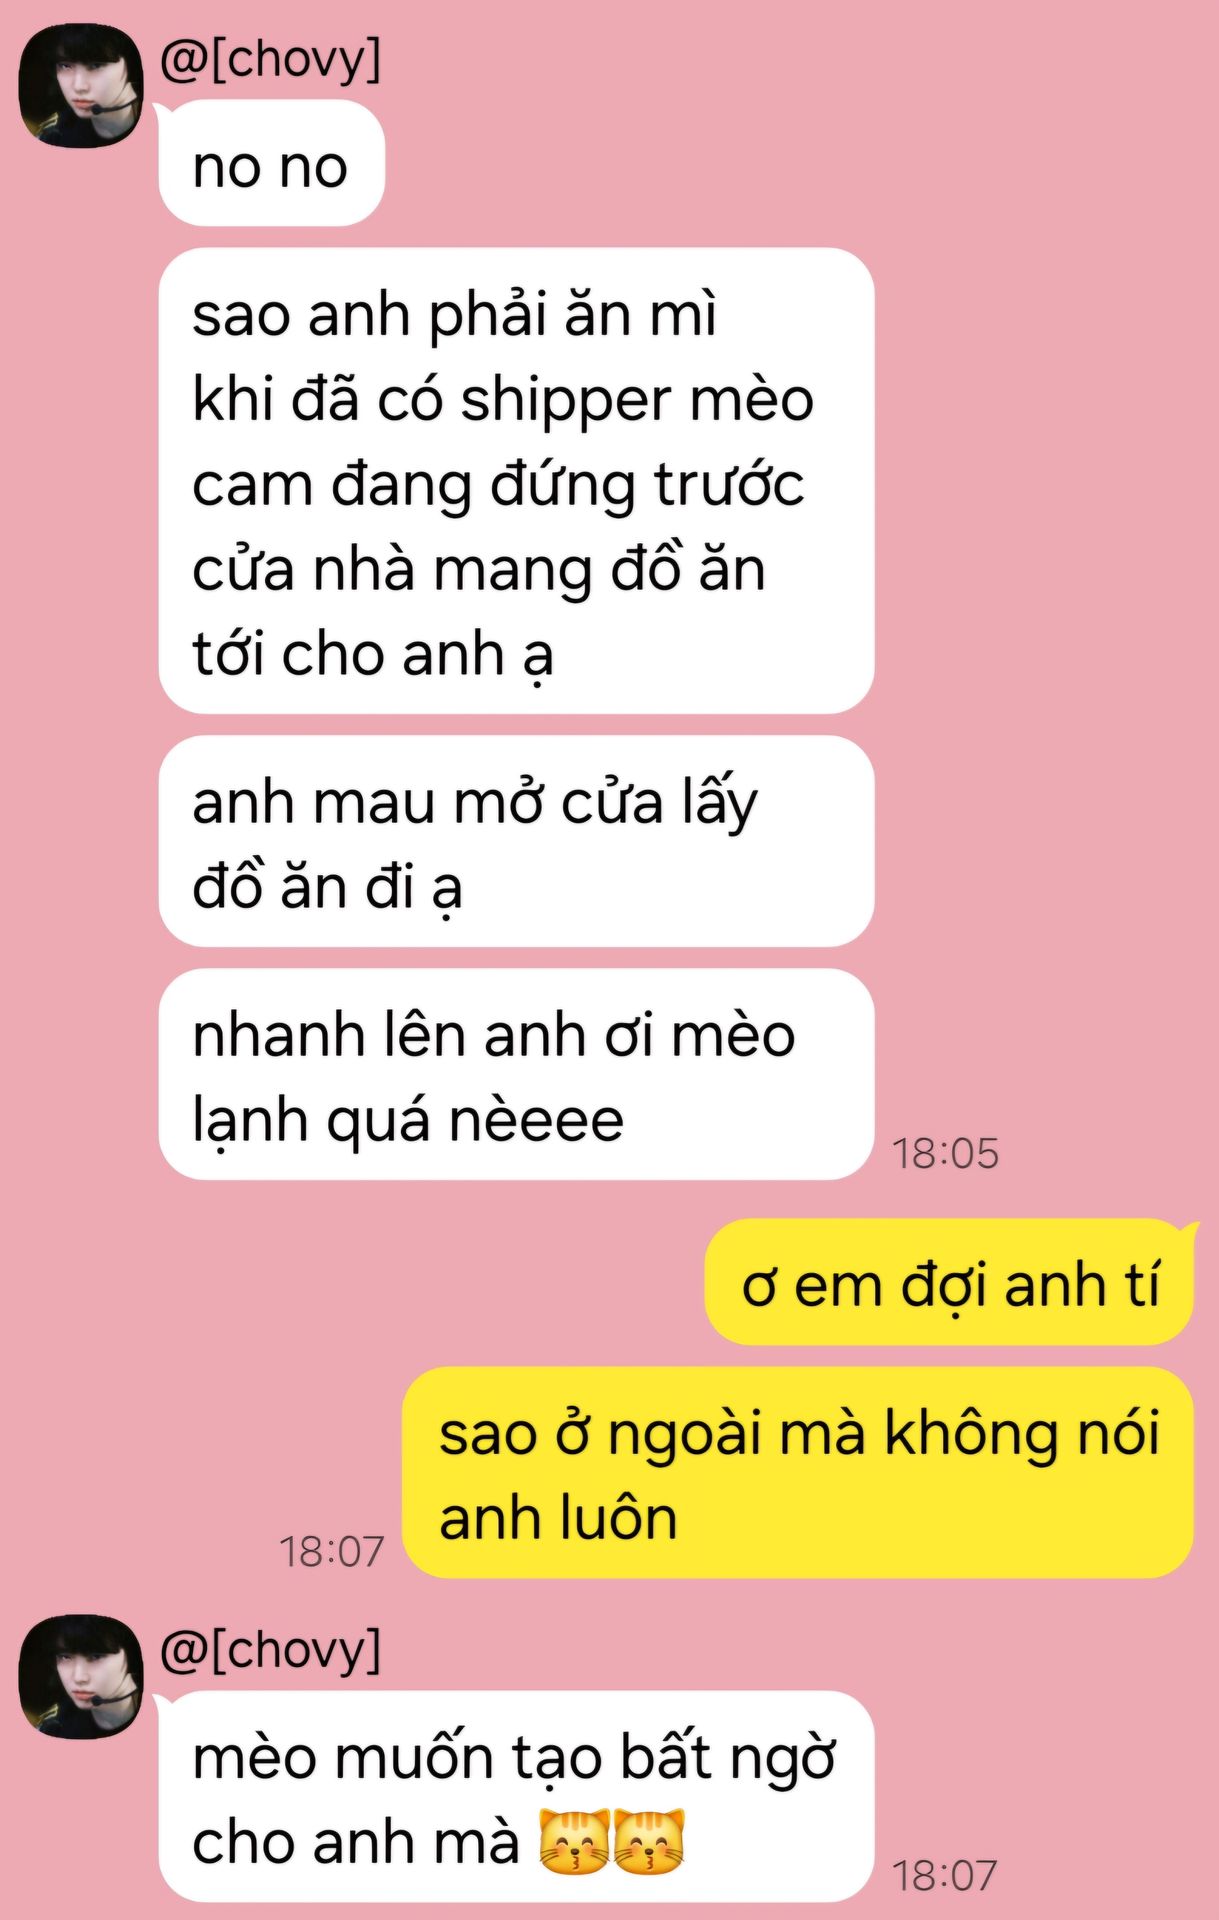This screenshot has height=1920, width=1219.
Task: Click 'anh luôn' text in yellow bubble
Action: pos(558,1518)
